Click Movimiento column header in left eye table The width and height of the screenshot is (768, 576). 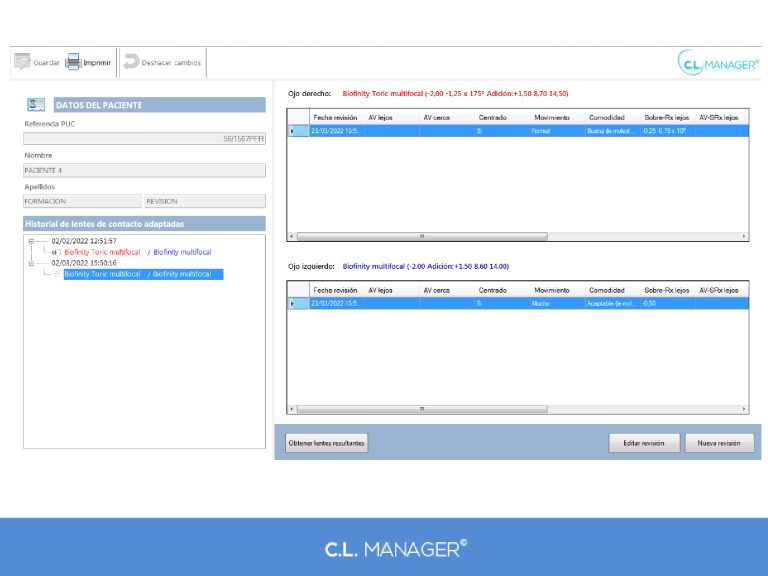[x=551, y=290]
